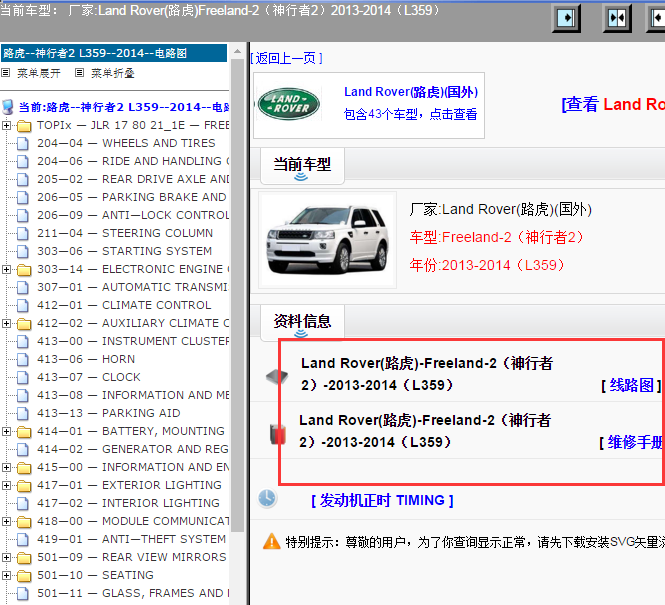Click the folder icon of 501-09 REAR VIEW MIRRORS

(24, 558)
